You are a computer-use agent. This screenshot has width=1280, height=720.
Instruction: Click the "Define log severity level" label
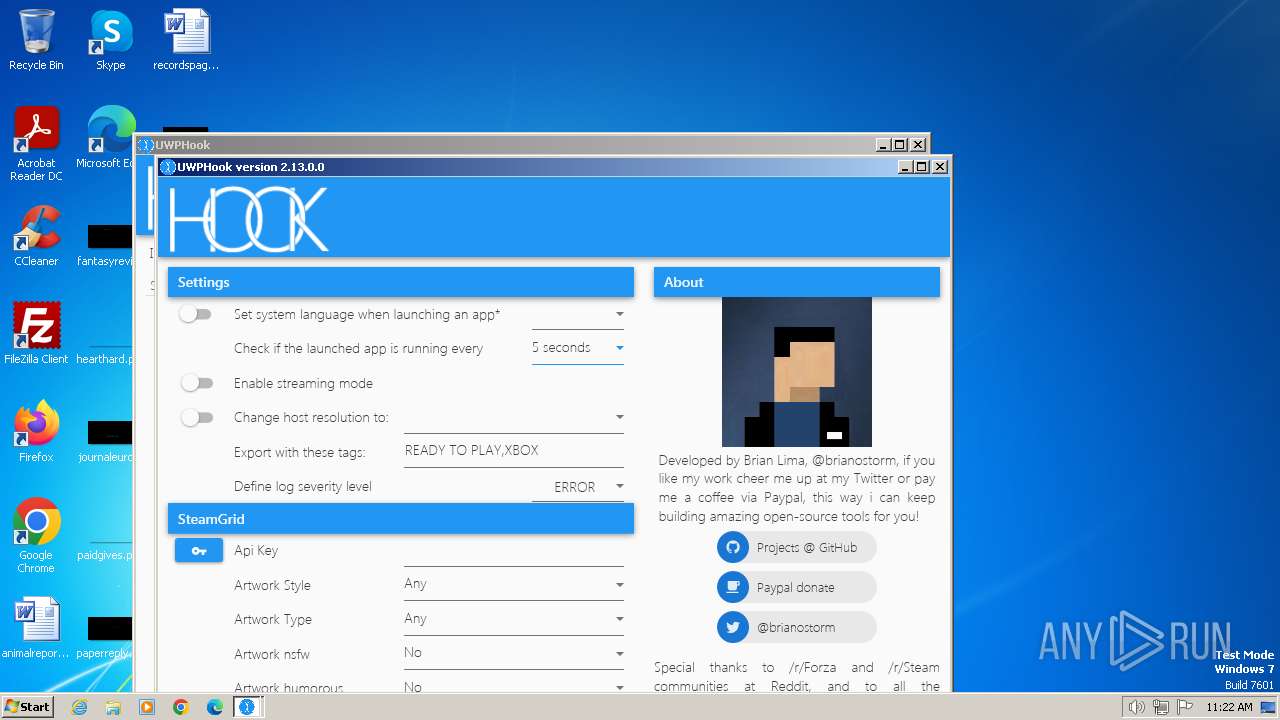303,487
